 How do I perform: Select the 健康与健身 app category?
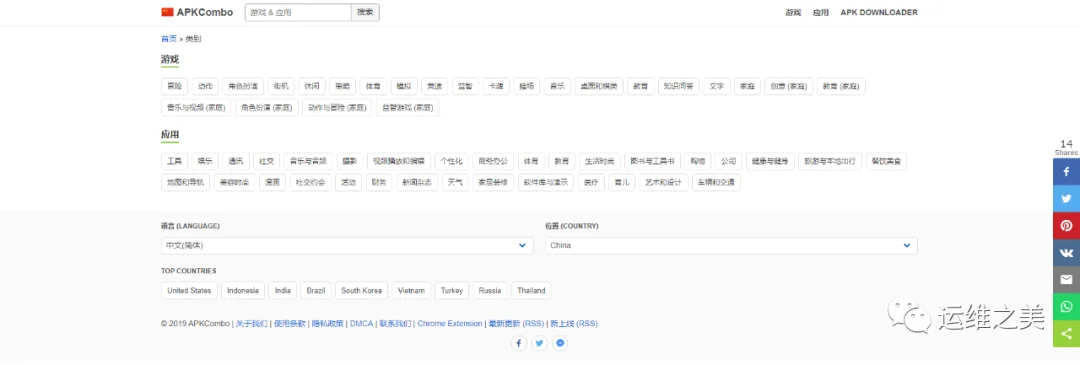771,161
